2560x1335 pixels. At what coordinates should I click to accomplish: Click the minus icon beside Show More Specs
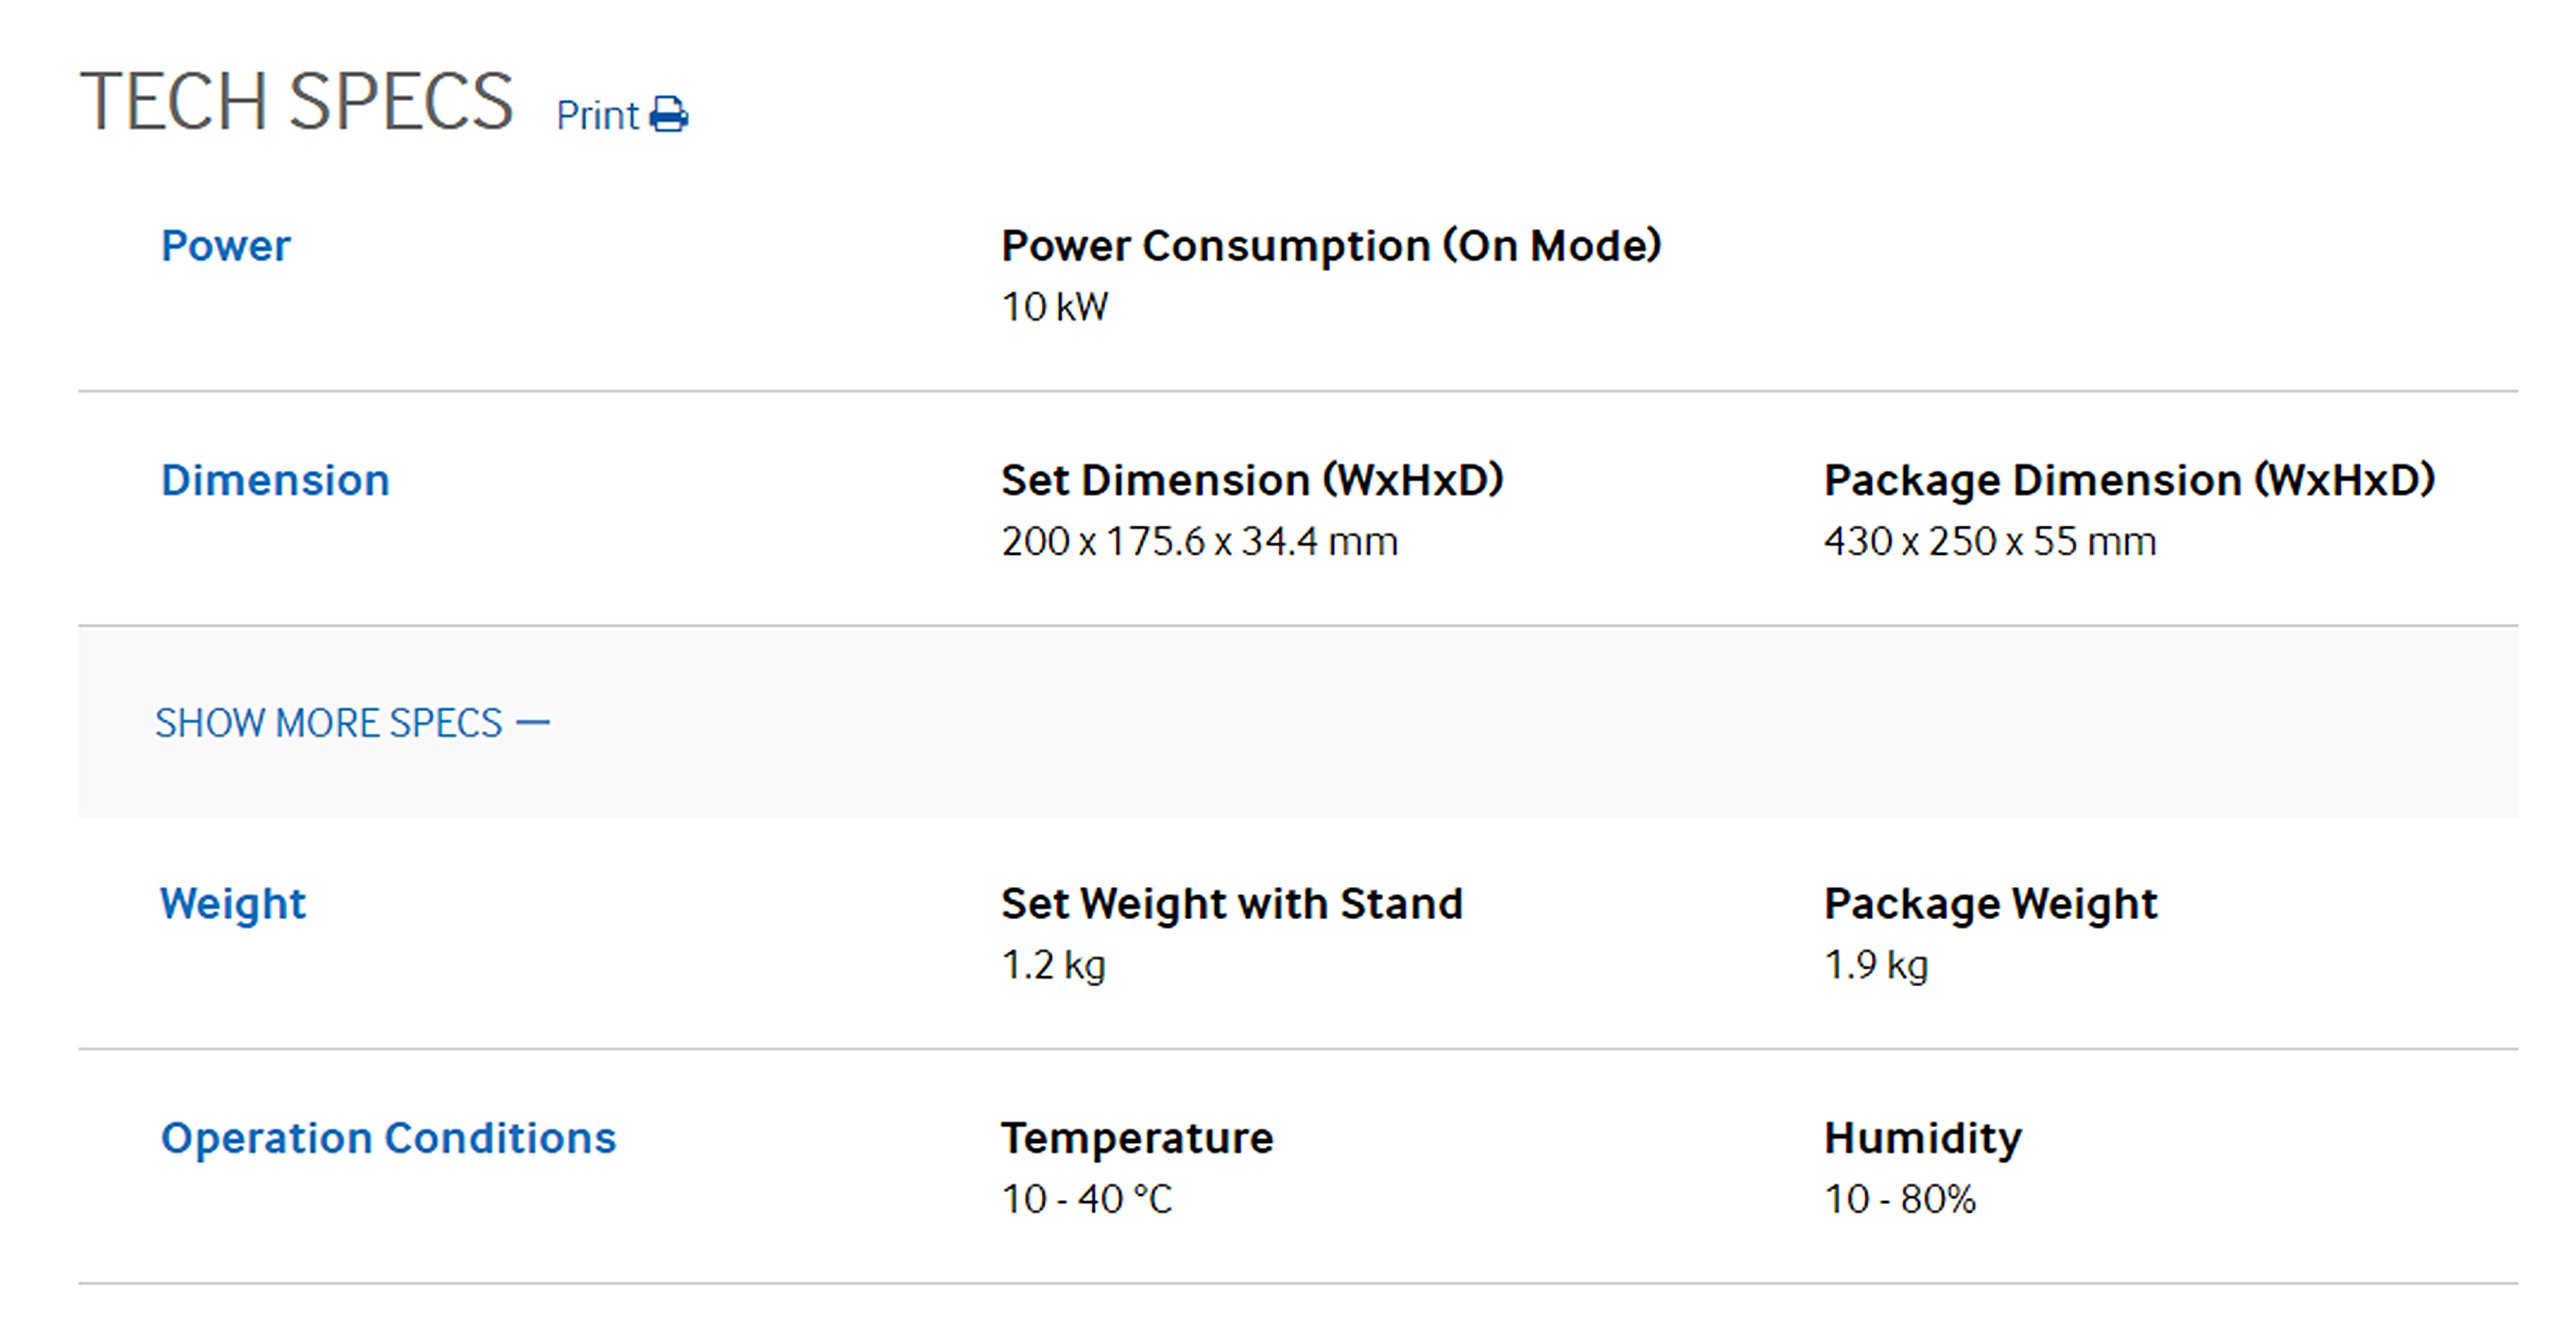pyautogui.click(x=533, y=723)
